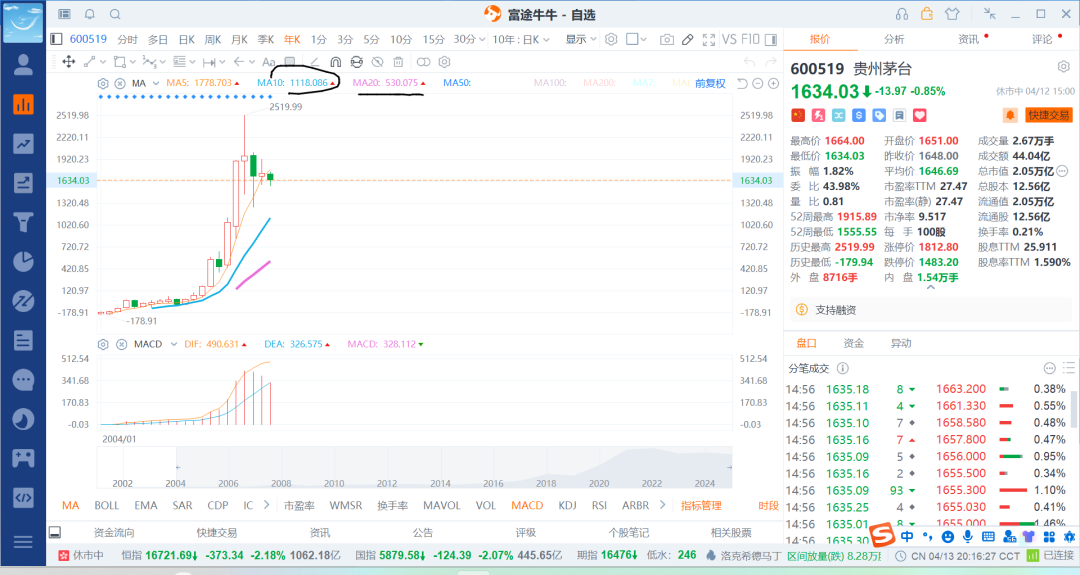The height and width of the screenshot is (575, 1080).
Task: Open the game controller sidebar icon
Action: click(23, 458)
